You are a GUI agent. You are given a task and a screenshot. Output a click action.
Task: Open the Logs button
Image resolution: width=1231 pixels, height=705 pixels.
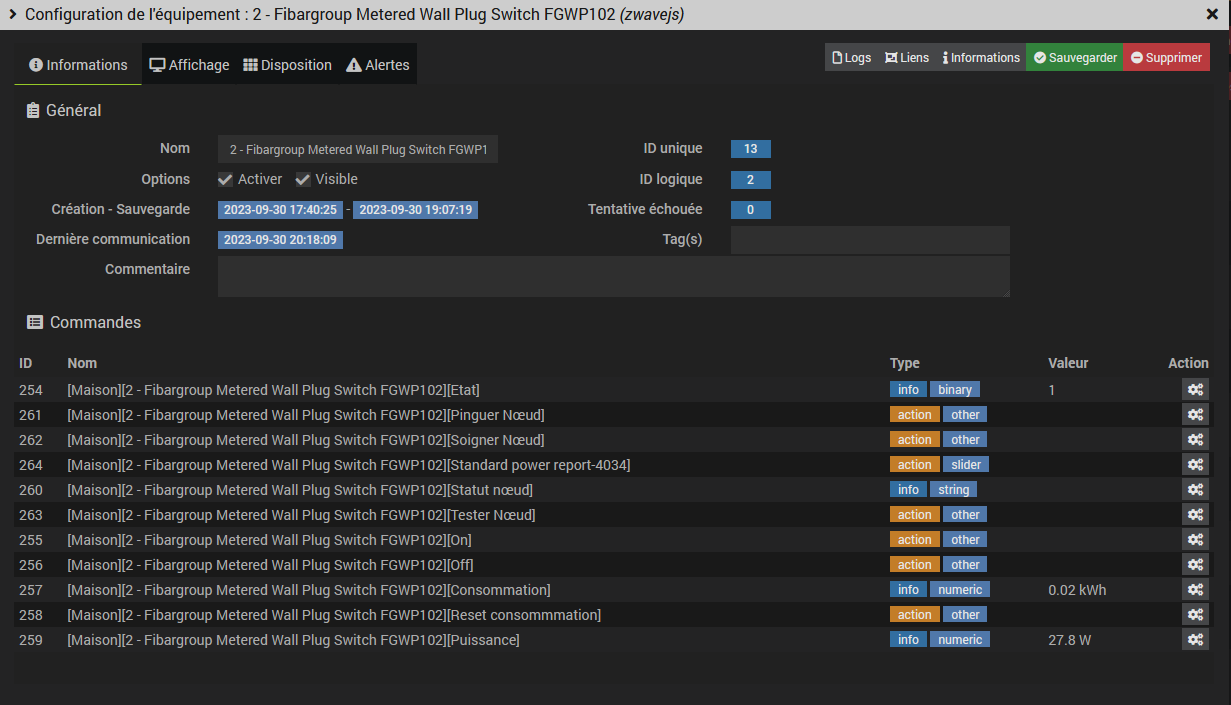[x=851, y=58]
